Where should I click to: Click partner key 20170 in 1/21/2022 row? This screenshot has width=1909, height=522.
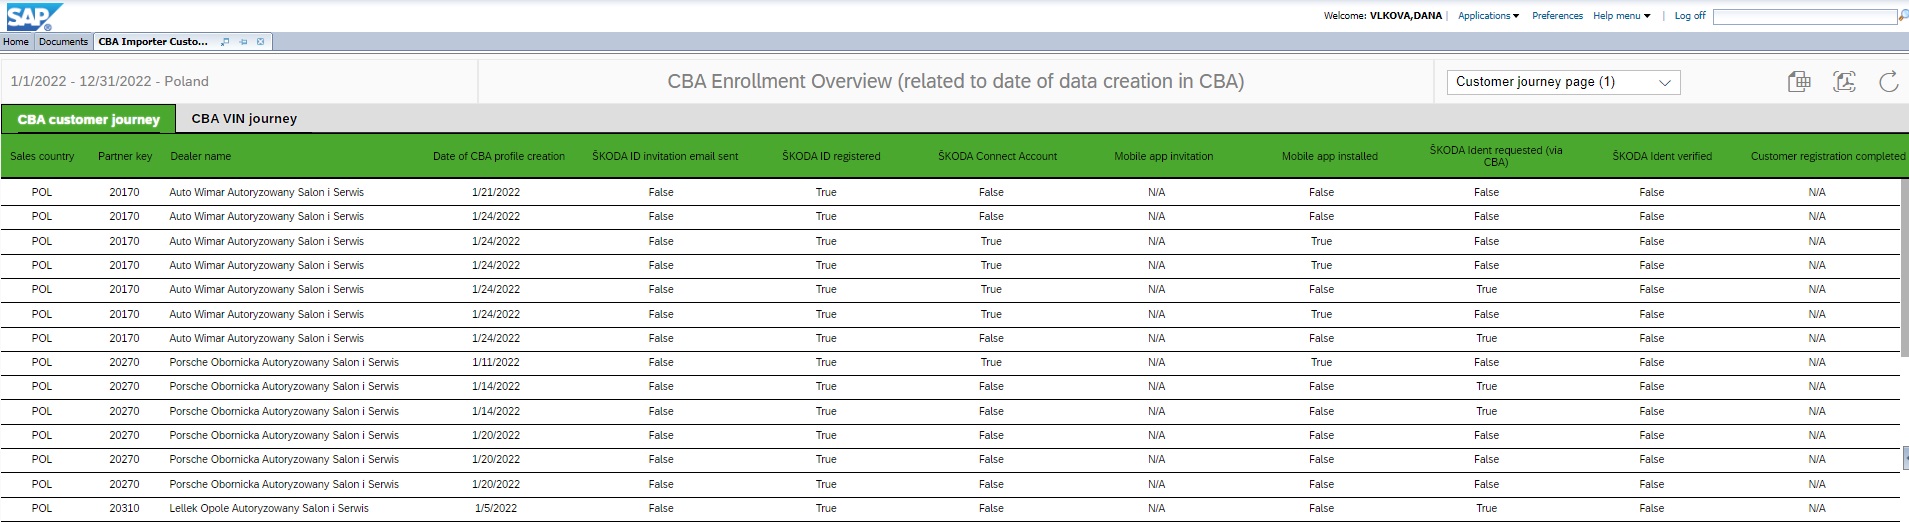[x=124, y=192]
